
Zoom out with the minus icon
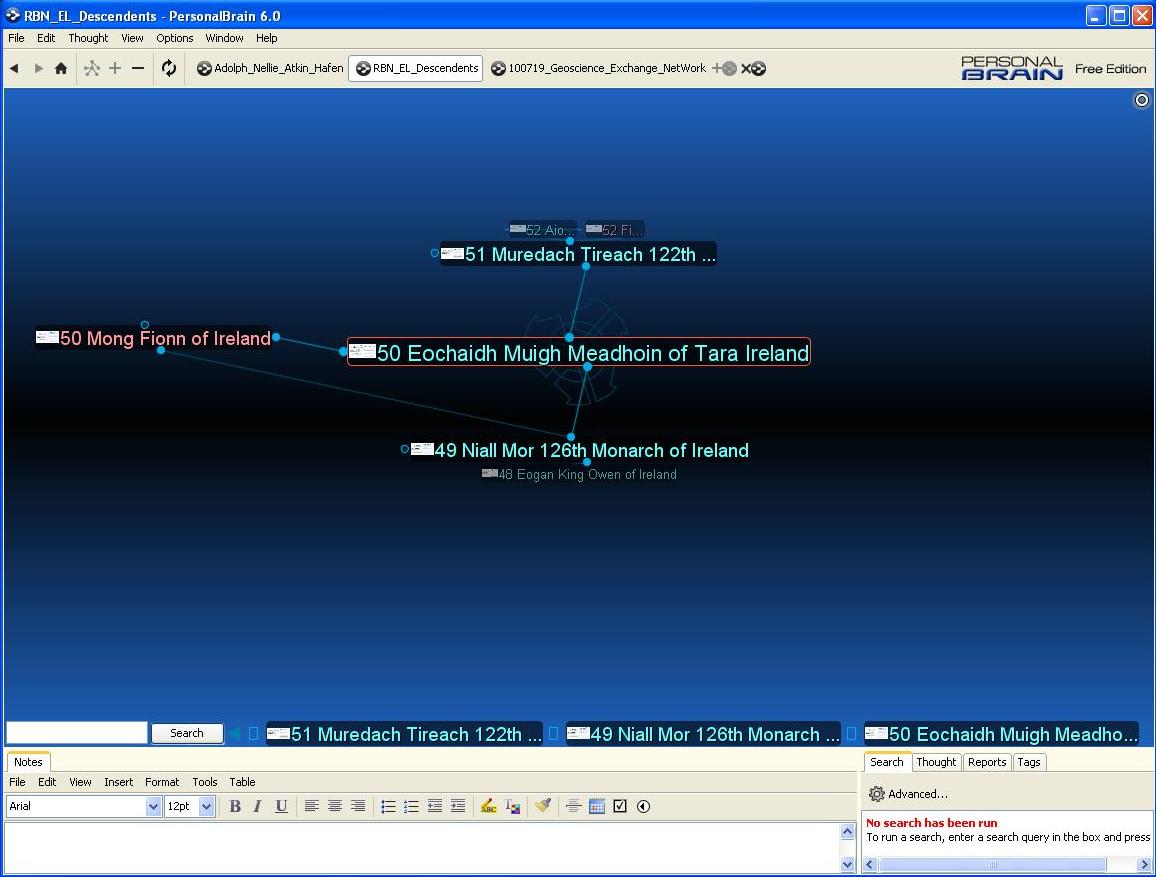[138, 69]
